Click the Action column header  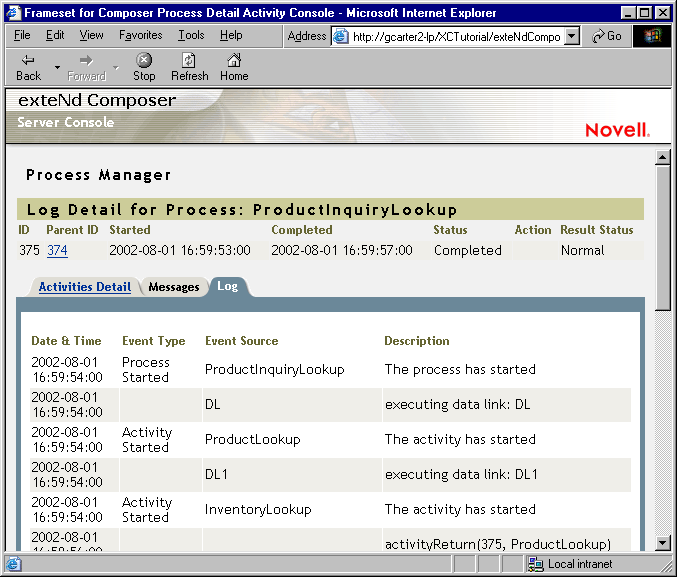pyautogui.click(x=533, y=230)
